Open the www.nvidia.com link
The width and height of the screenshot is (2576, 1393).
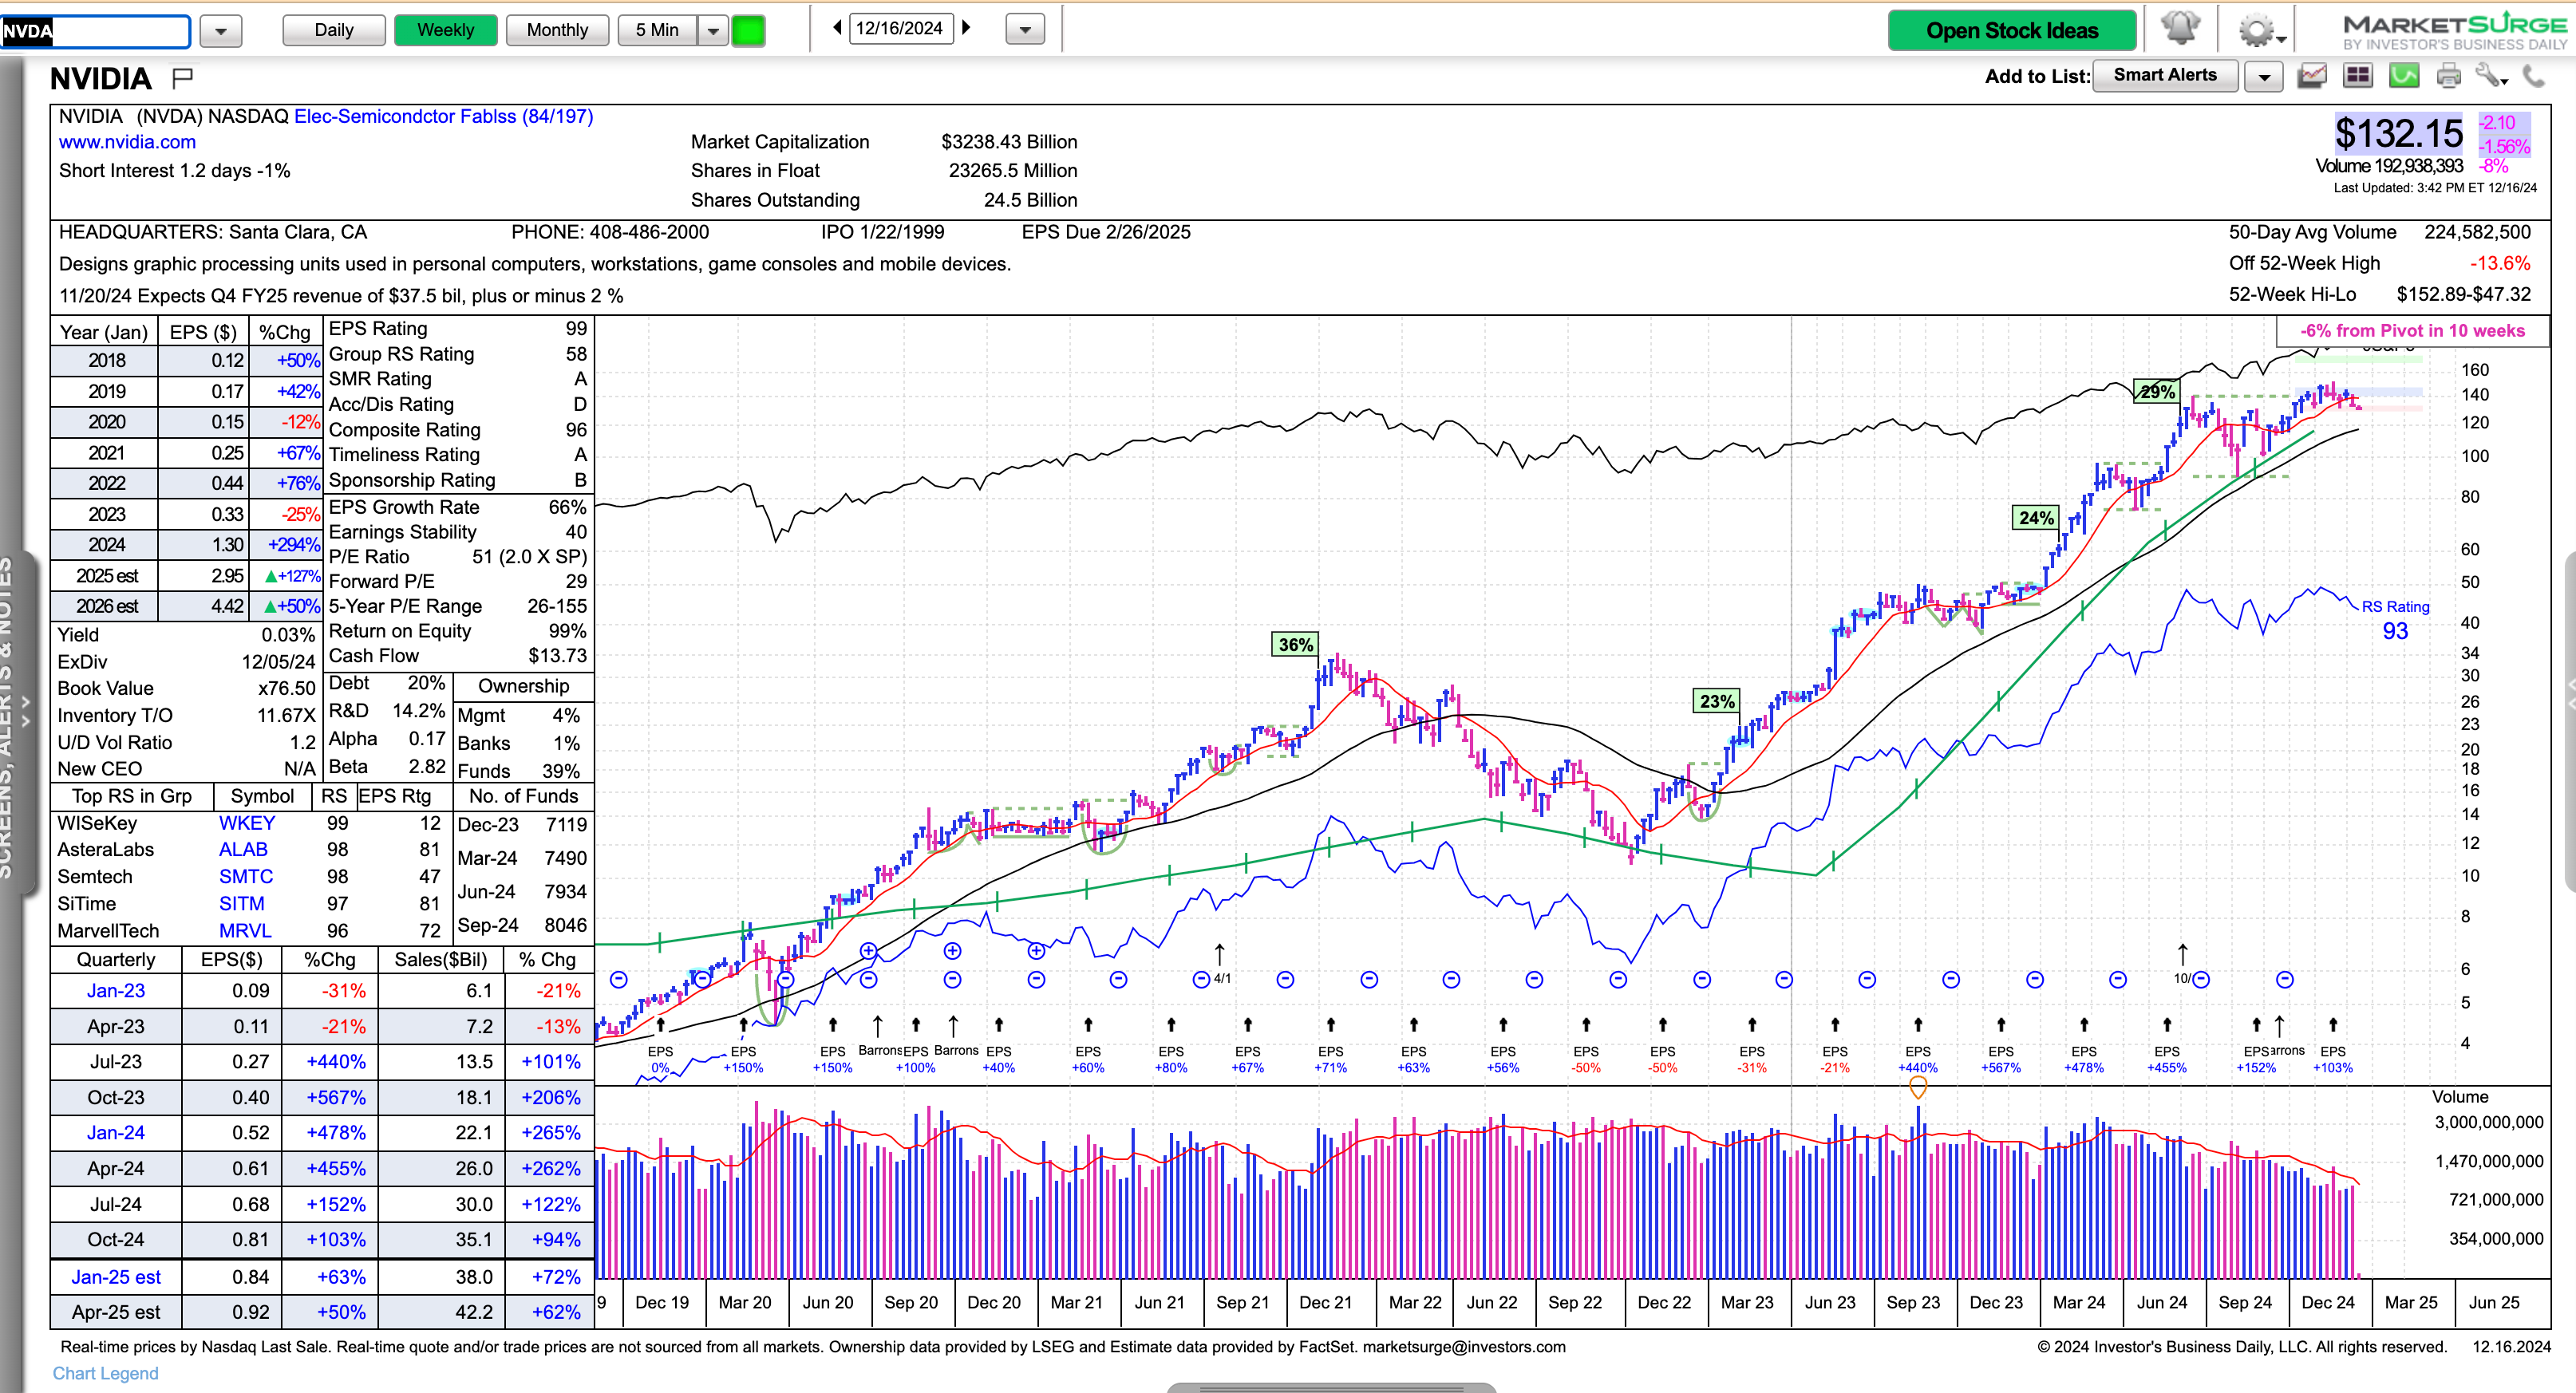pyautogui.click(x=127, y=142)
